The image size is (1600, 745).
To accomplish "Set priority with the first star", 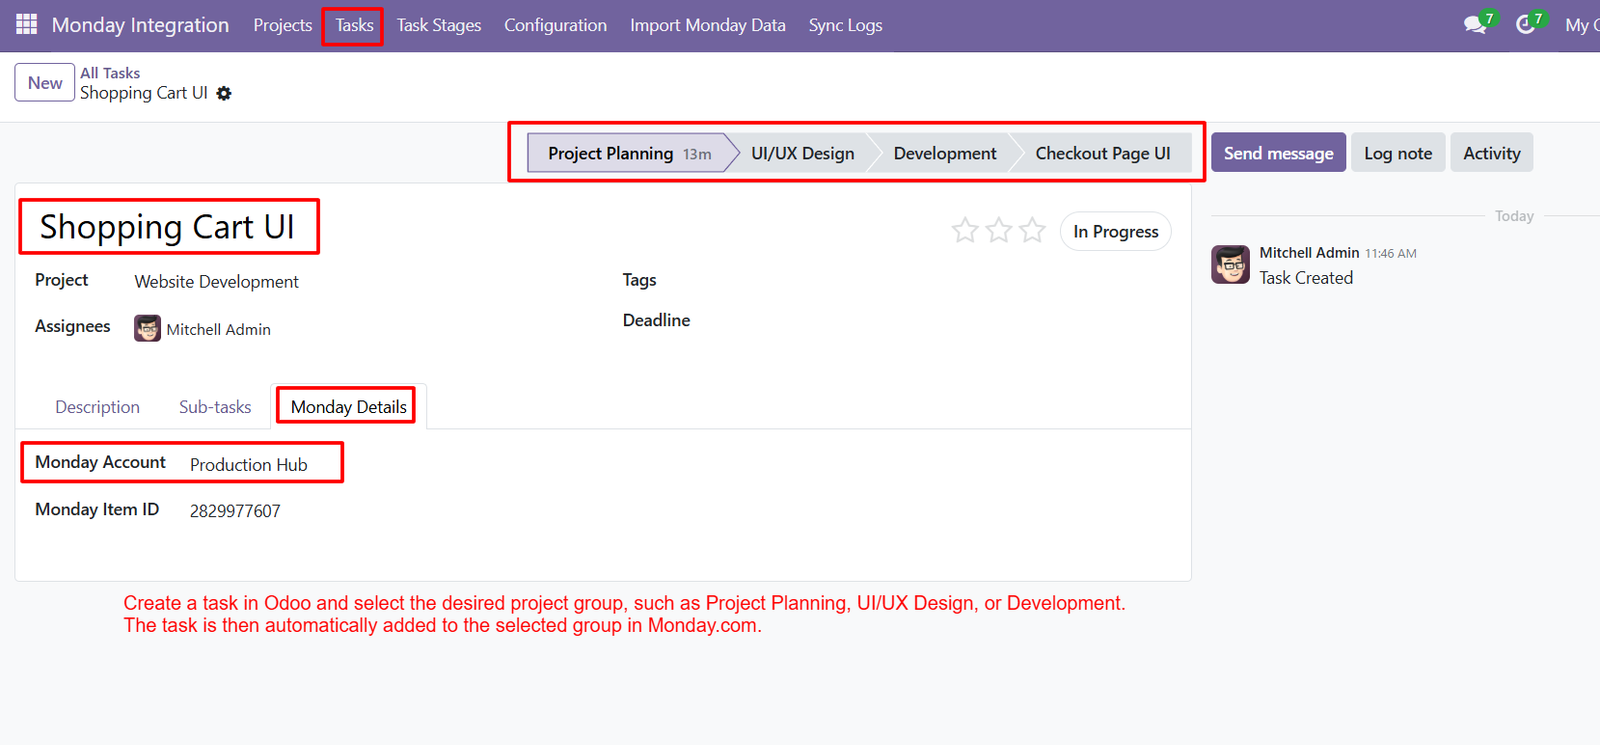I will (x=965, y=231).
